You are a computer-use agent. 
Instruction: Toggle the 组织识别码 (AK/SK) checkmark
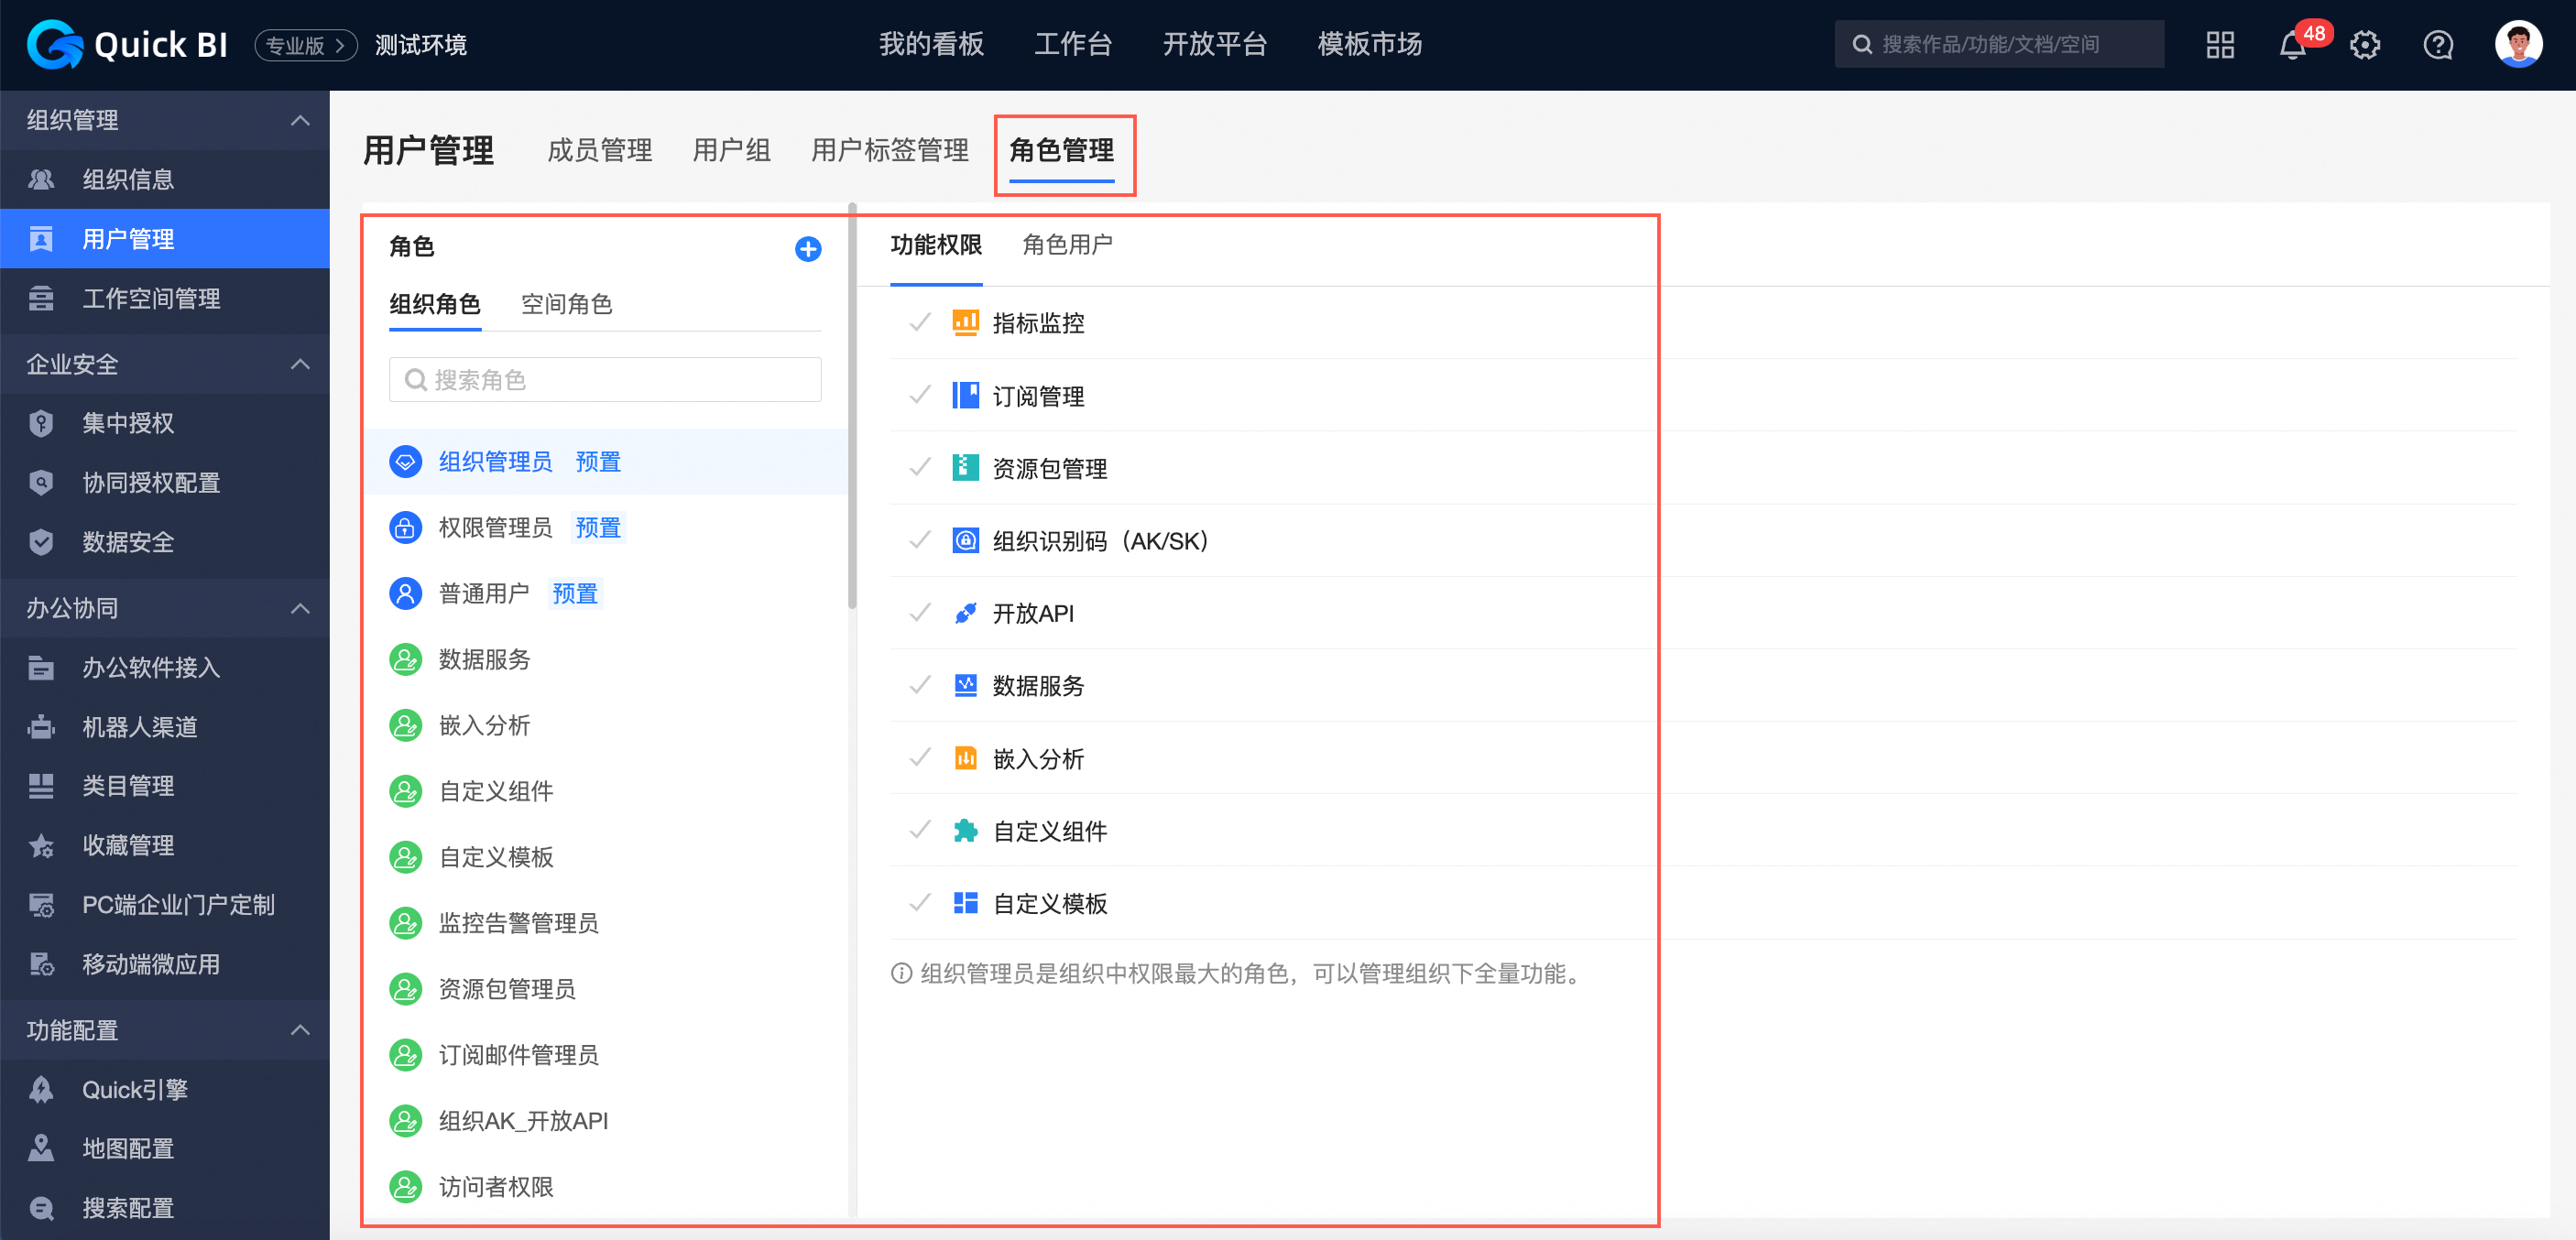920,541
